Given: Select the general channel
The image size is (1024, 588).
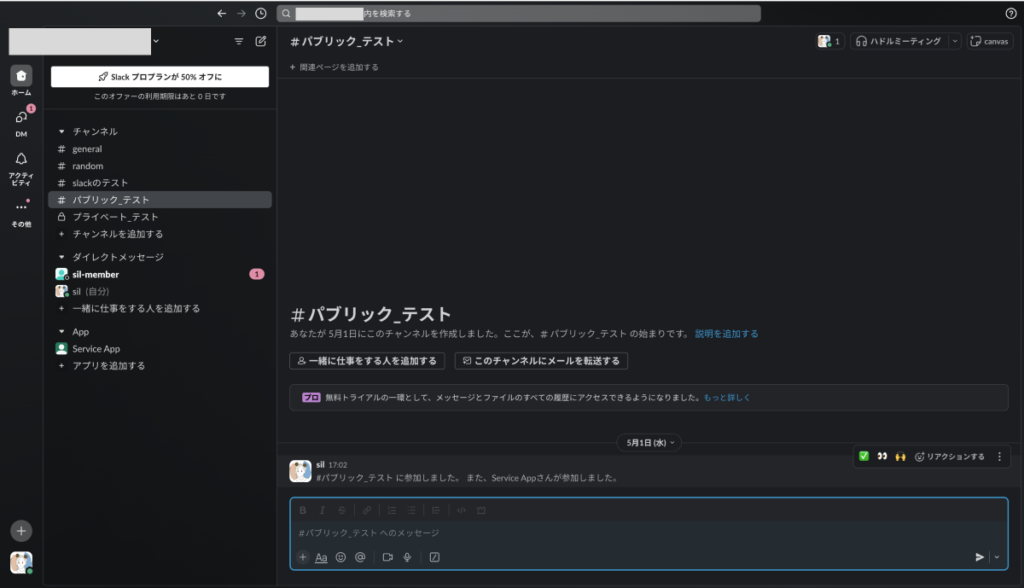Looking at the screenshot, I should 87,149.
